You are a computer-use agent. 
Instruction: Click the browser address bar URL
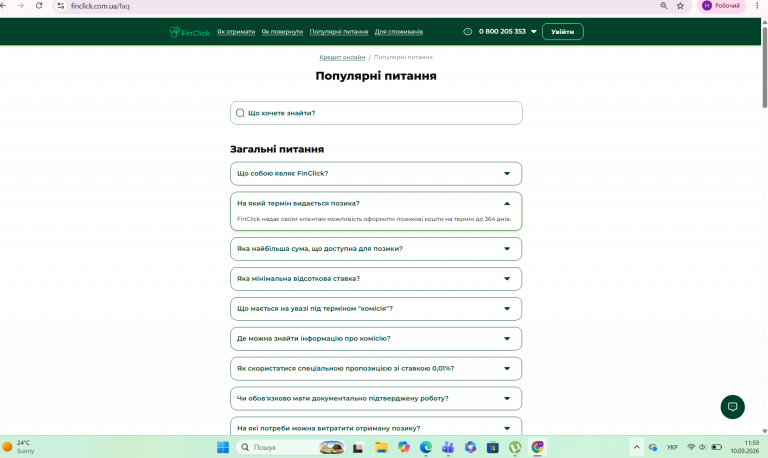pos(100,6)
